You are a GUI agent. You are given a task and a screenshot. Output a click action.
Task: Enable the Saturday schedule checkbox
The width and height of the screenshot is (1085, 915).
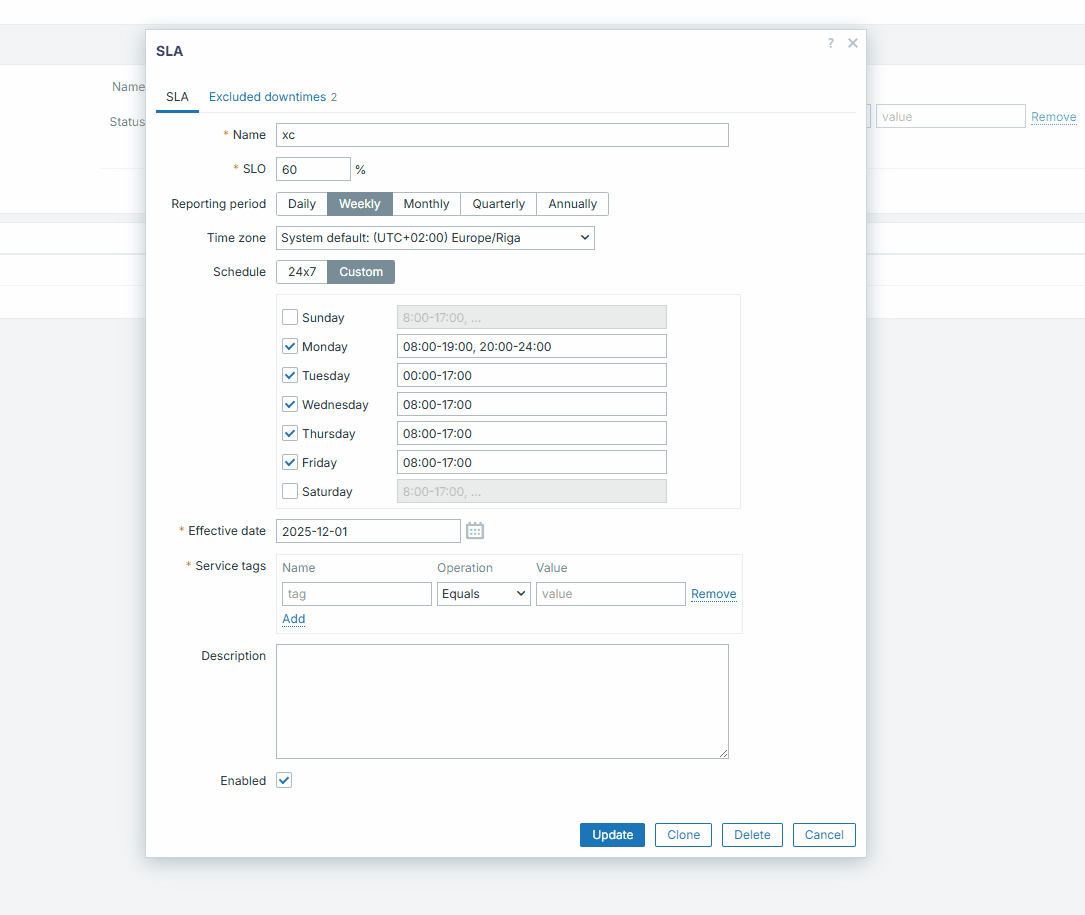[x=290, y=491]
